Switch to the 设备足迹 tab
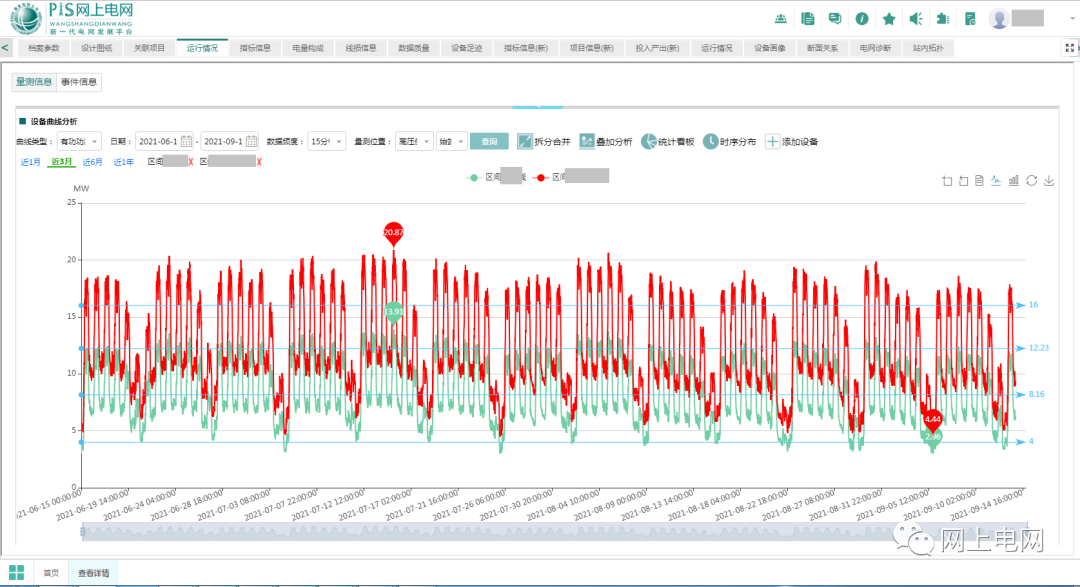The height and width of the screenshot is (587, 1080). tap(467, 48)
